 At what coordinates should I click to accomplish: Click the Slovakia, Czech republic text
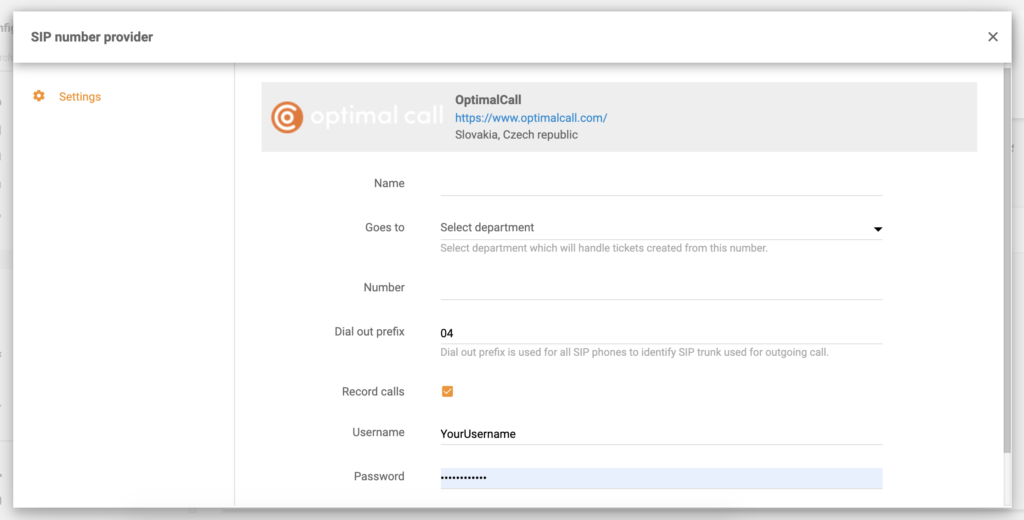click(x=516, y=135)
